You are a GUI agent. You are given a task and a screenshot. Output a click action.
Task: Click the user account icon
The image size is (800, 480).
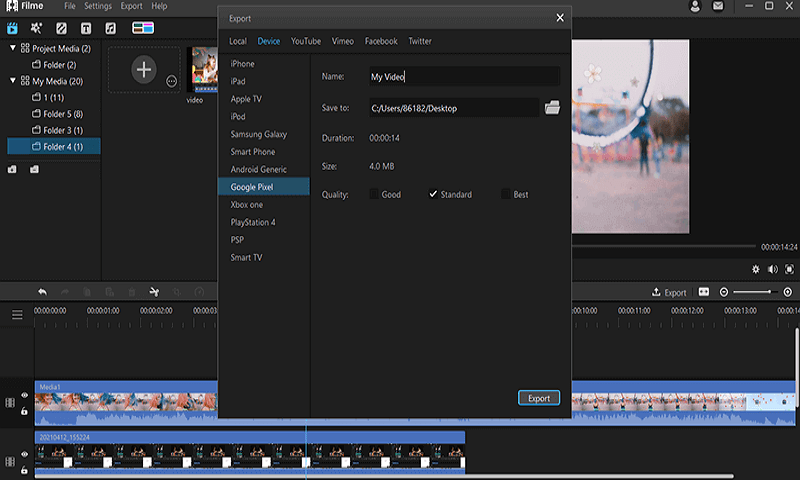coord(695,6)
